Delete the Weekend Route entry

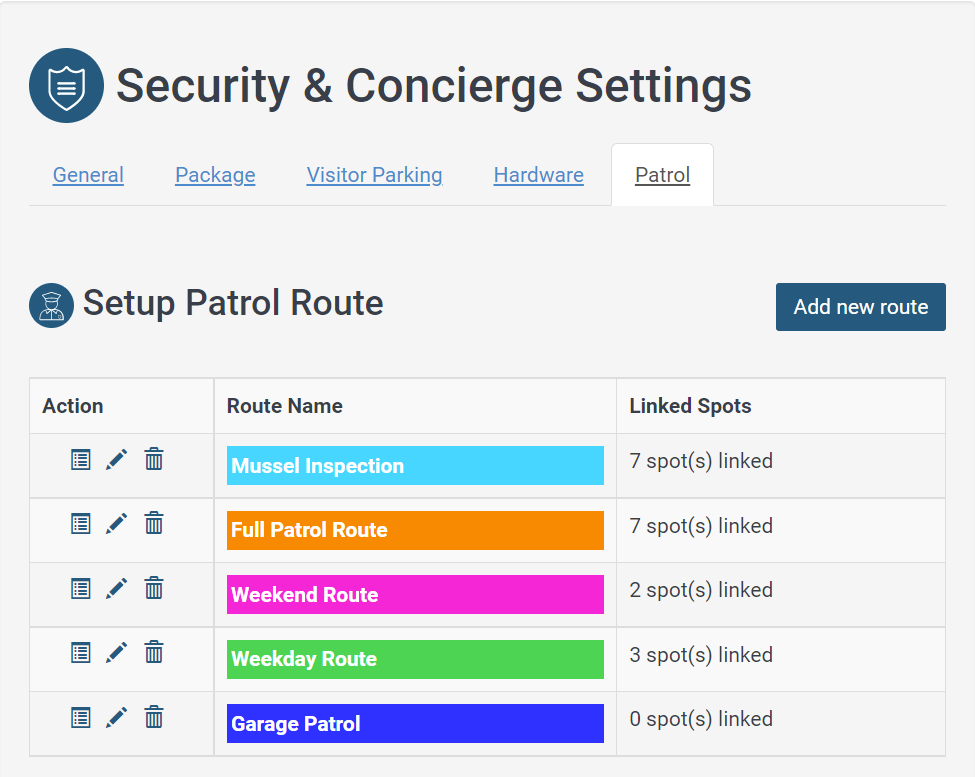pos(154,588)
